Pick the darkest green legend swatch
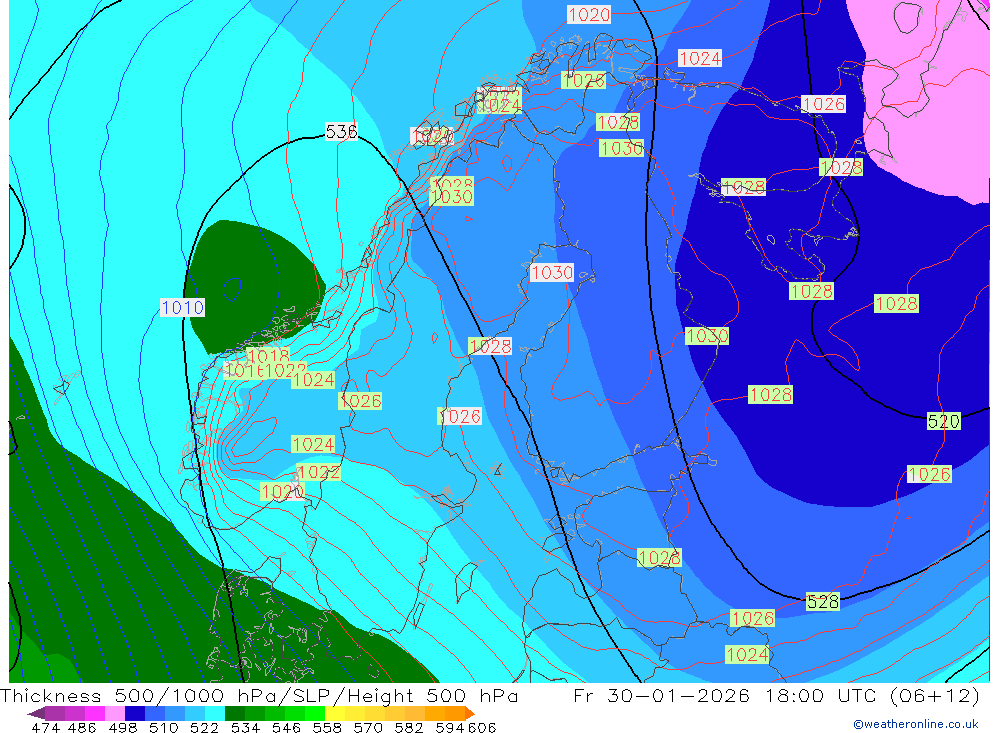The height and width of the screenshot is (733, 1000). click(x=234, y=713)
